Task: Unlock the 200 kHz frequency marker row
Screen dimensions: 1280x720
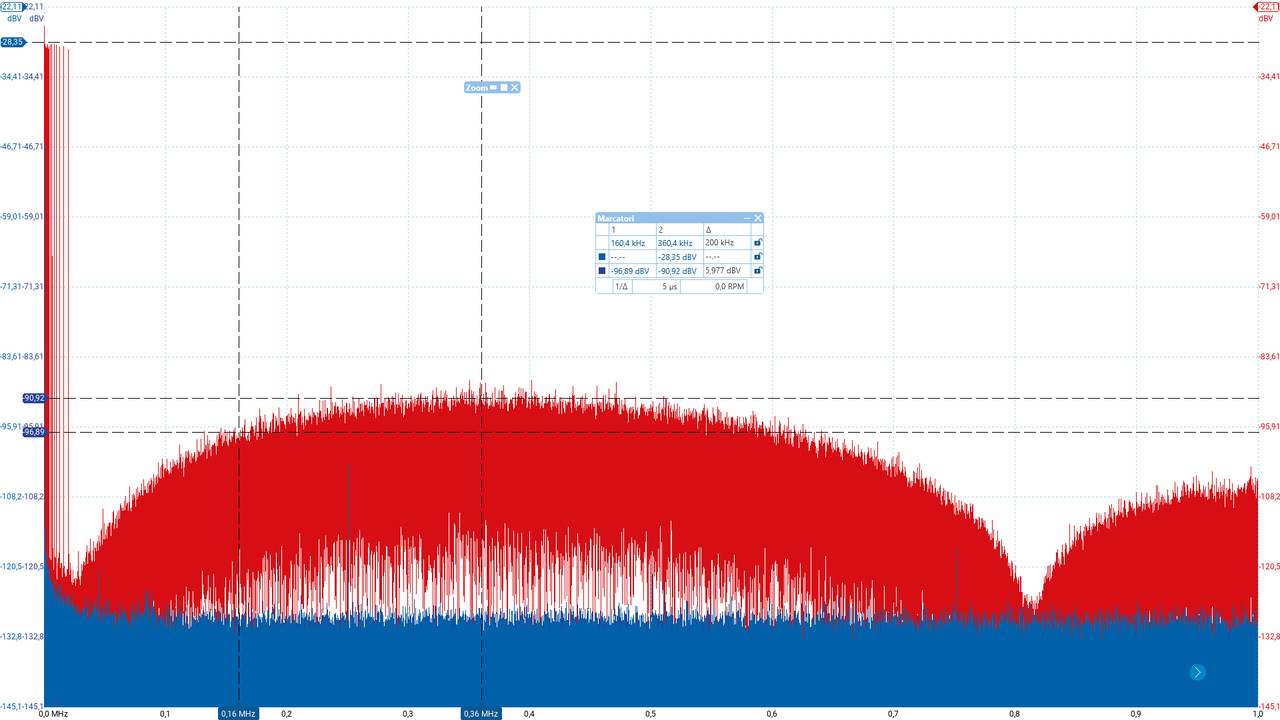Action: 757,243
